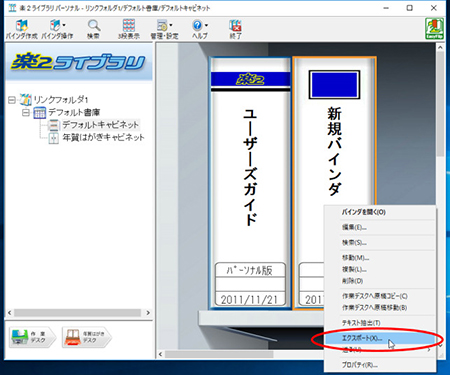
Task: Collapse the リンクフォルダ1 tree node
Action: (12, 100)
